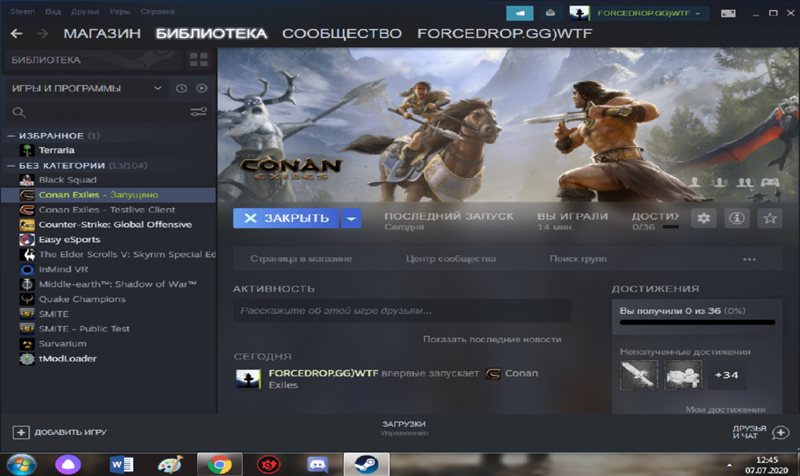This screenshot has width=800, height=476.
Task: Open the Друзья menu
Action: 85,11
